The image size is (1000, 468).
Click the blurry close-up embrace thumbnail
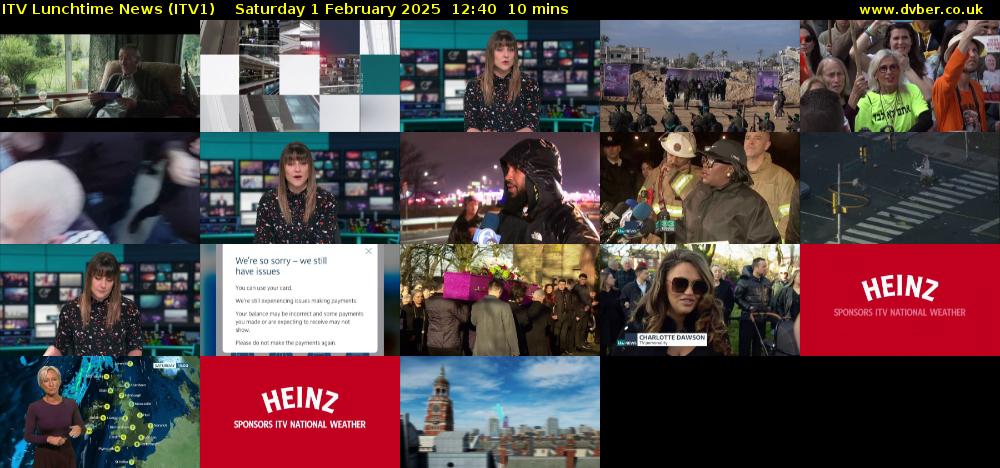[x=99, y=188]
